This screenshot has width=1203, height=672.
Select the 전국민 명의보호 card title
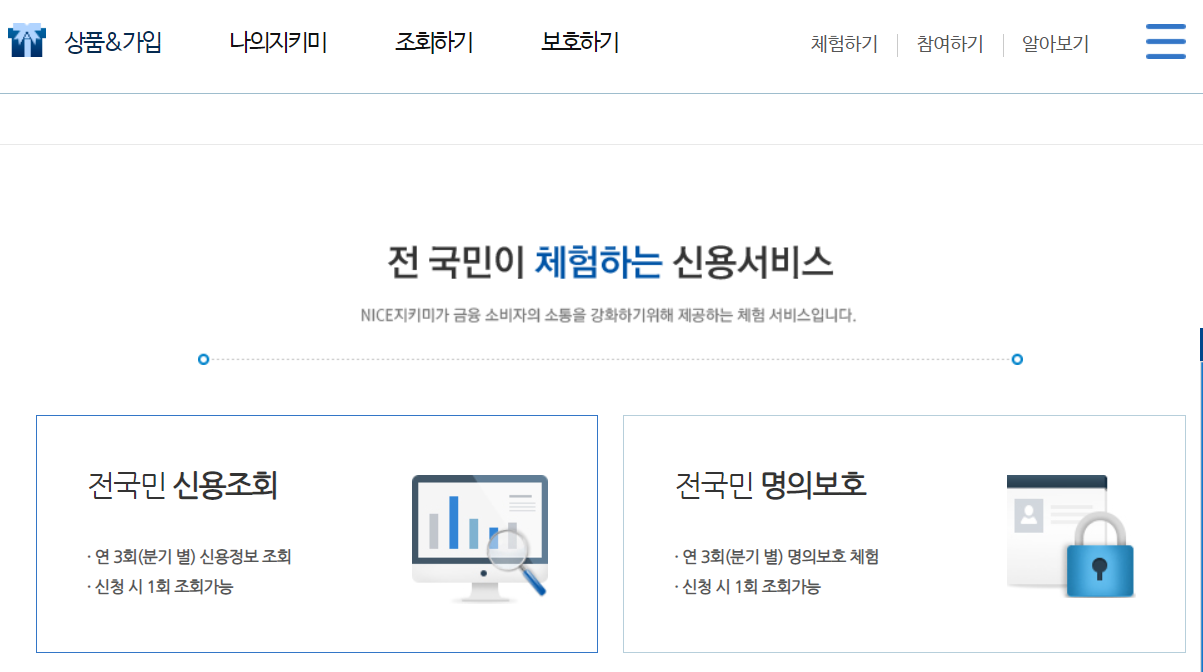(770, 486)
